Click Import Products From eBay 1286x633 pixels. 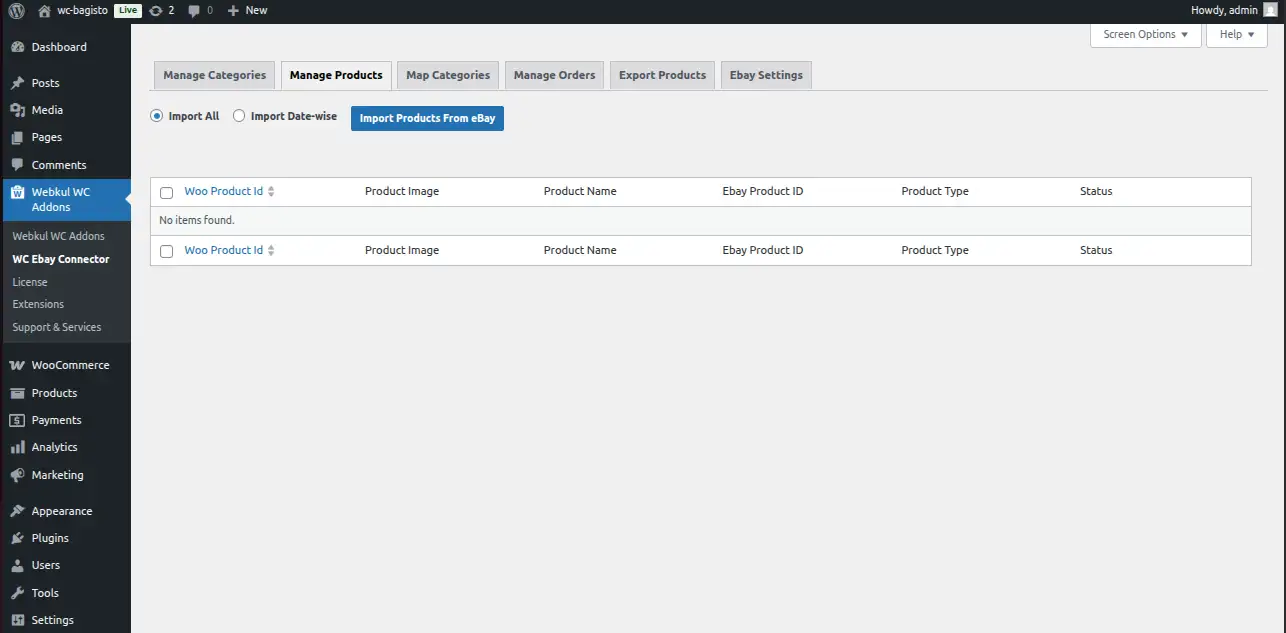coord(427,118)
